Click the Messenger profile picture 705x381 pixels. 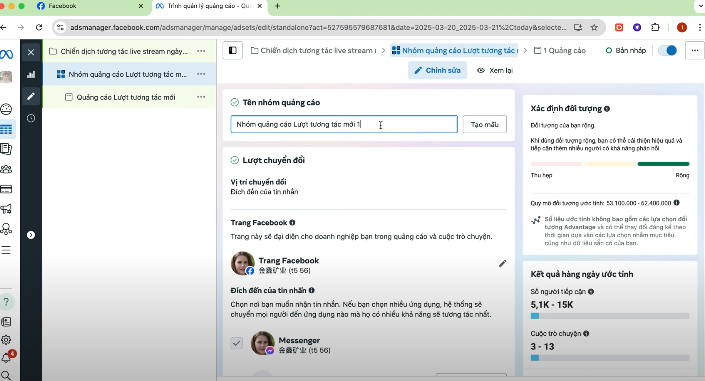tap(263, 343)
